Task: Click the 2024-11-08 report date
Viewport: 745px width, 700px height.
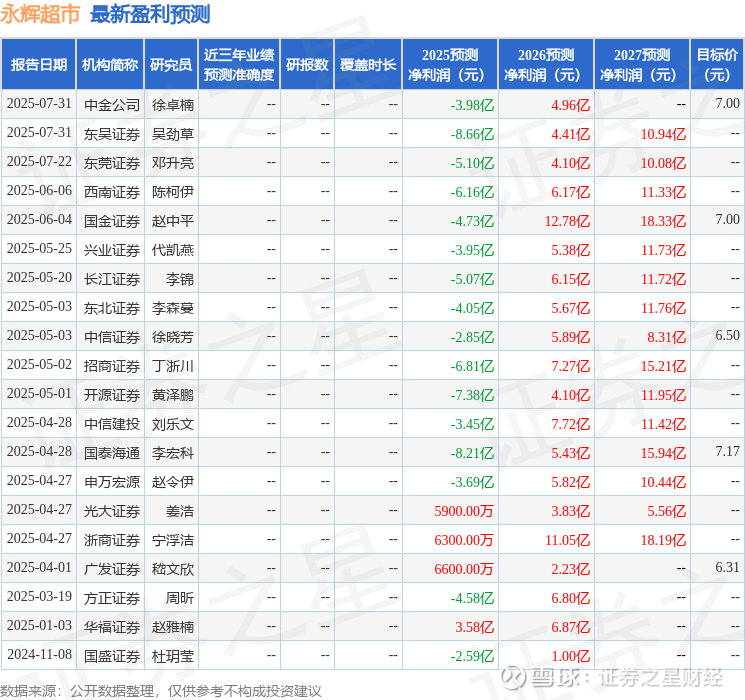Action: (39, 654)
